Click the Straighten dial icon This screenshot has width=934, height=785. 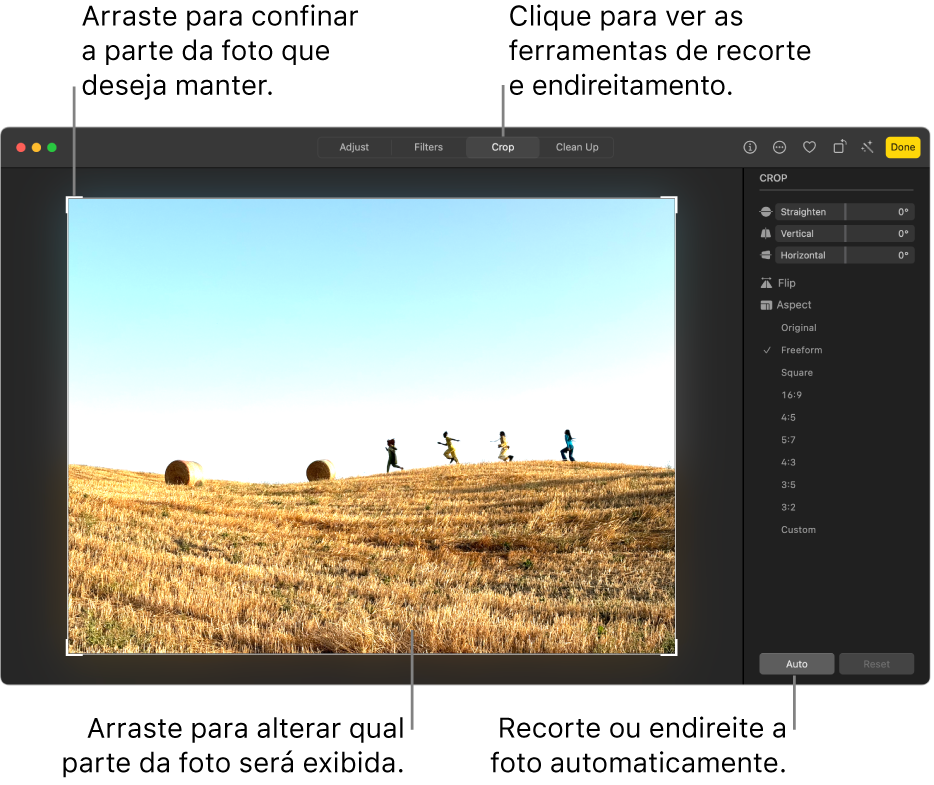coord(766,211)
